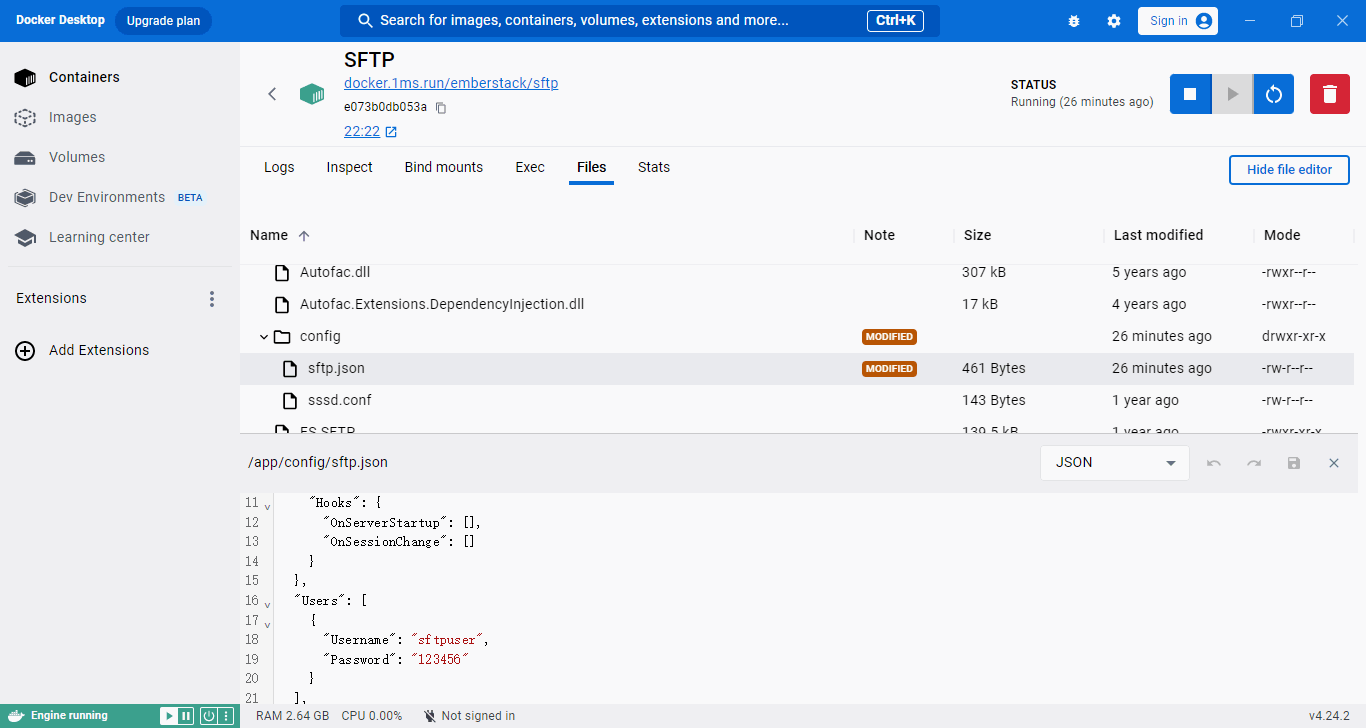
Task: Click the Last modified column header
Action: point(1158,235)
